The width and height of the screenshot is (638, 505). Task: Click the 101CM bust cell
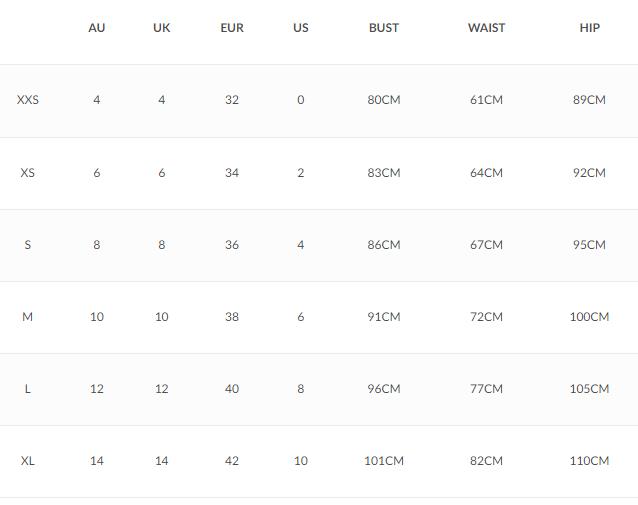[x=384, y=461]
